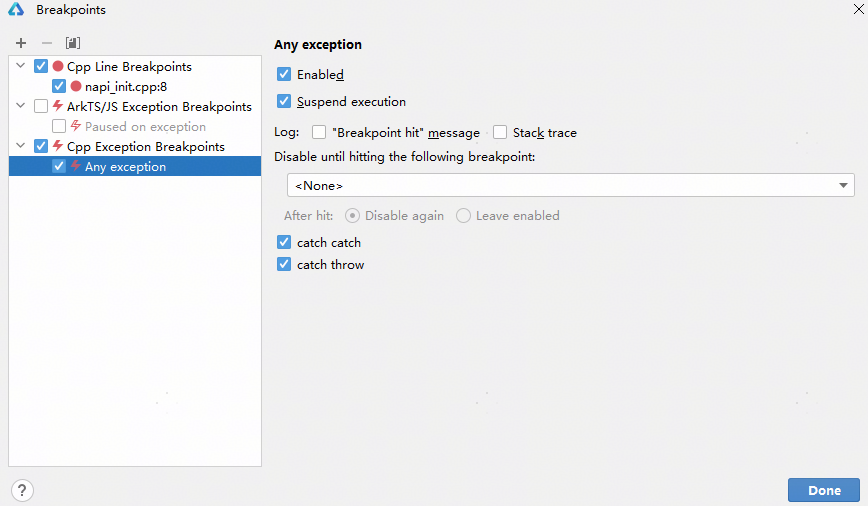Collapse the Cpp Line Breakpoints group
This screenshot has height=506, width=868.
point(21,67)
